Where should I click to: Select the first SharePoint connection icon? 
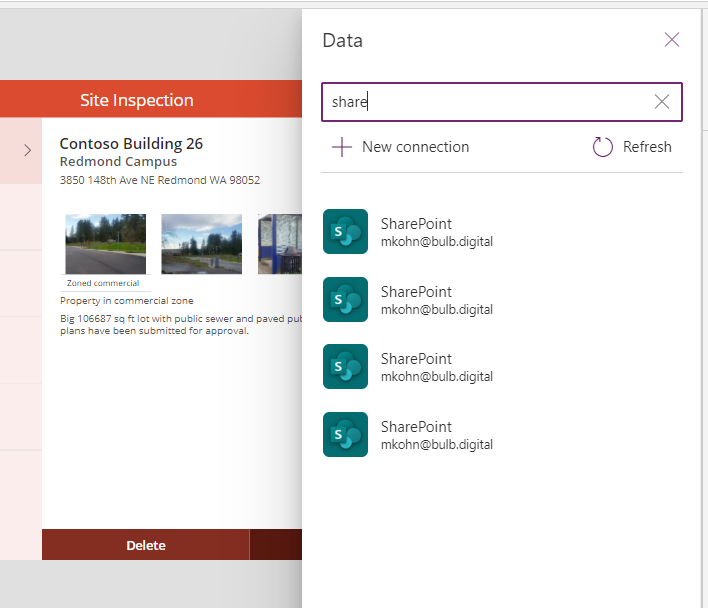tap(345, 232)
